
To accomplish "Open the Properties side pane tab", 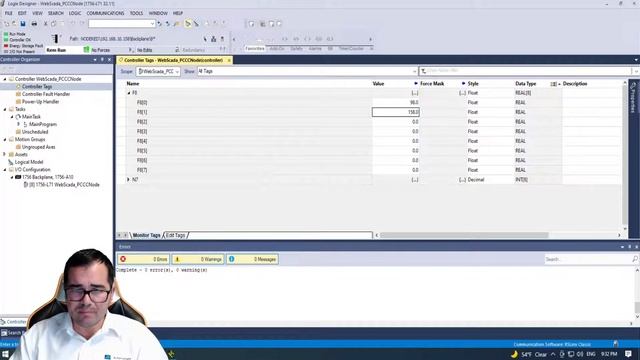I will pos(633,98).
